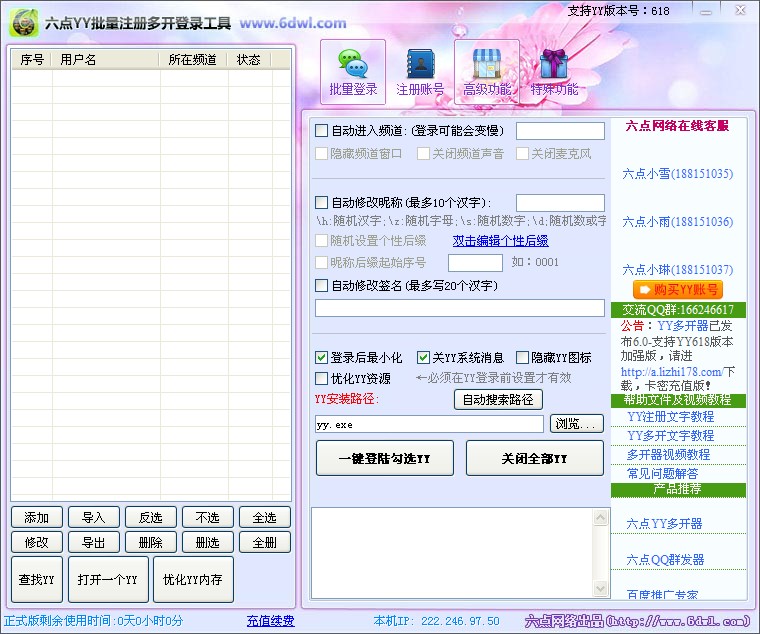
Task: Open the 批量登录 tab
Action: coord(353,72)
